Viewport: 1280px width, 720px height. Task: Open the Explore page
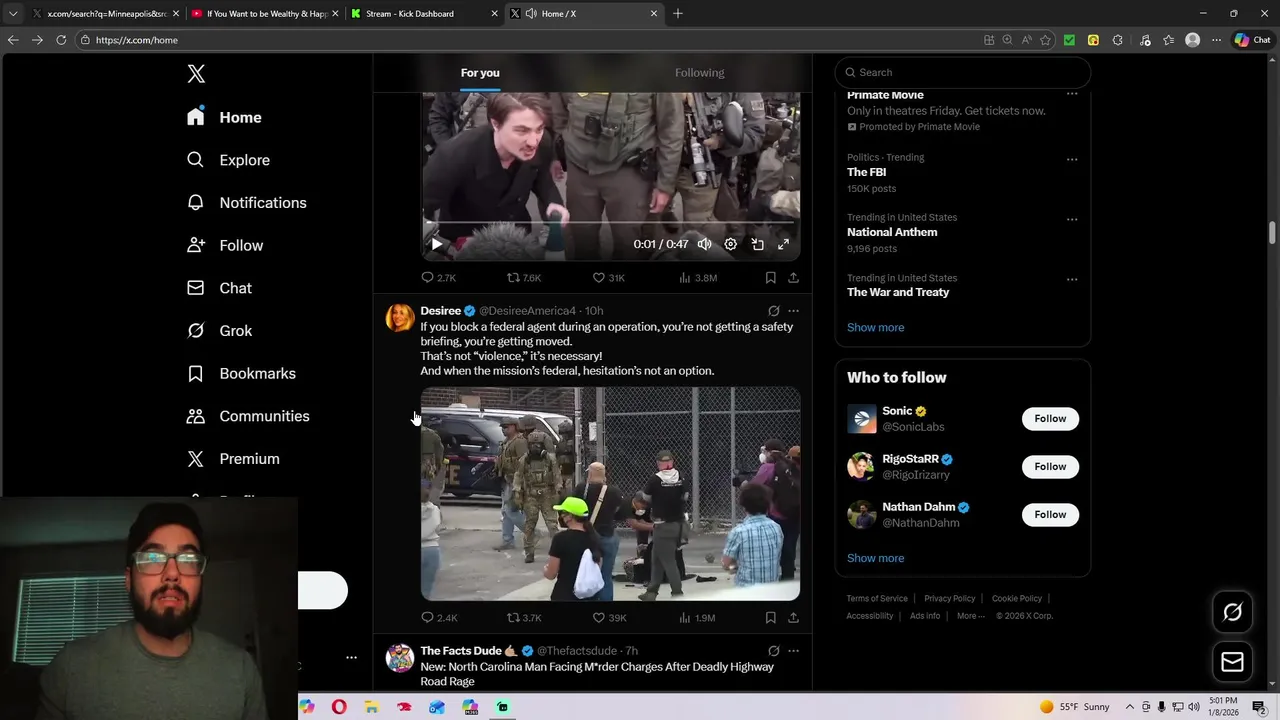pyautogui.click(x=228, y=160)
